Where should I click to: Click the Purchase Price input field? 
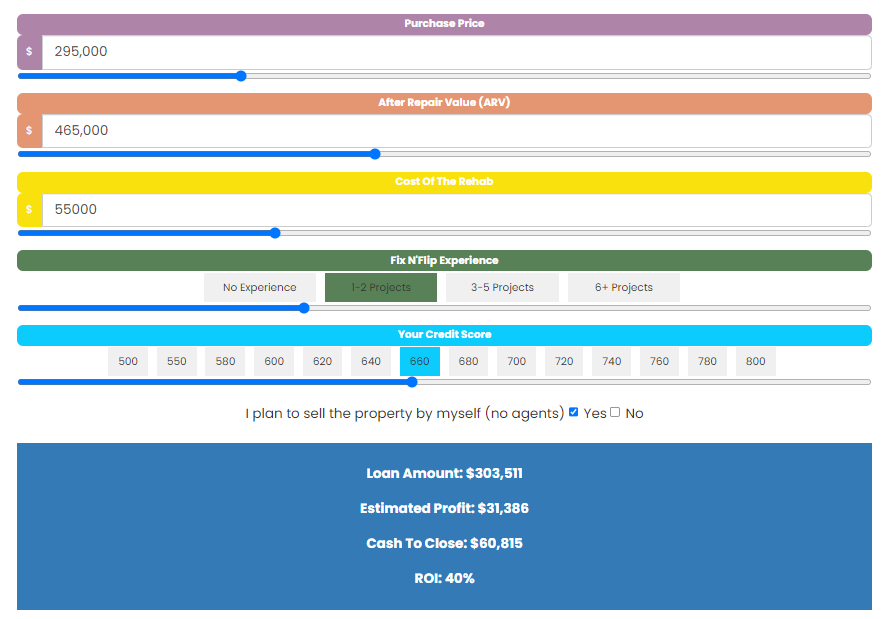(455, 52)
